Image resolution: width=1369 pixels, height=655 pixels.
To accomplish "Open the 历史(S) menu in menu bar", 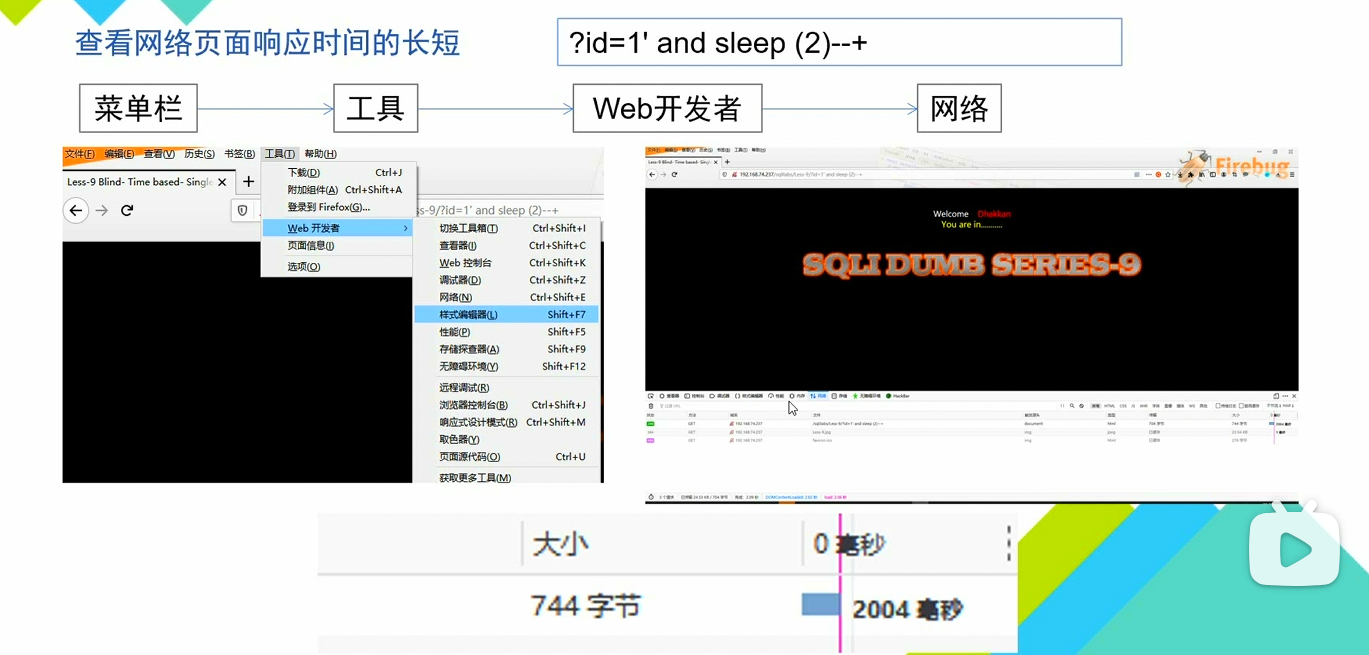I will click(x=199, y=154).
